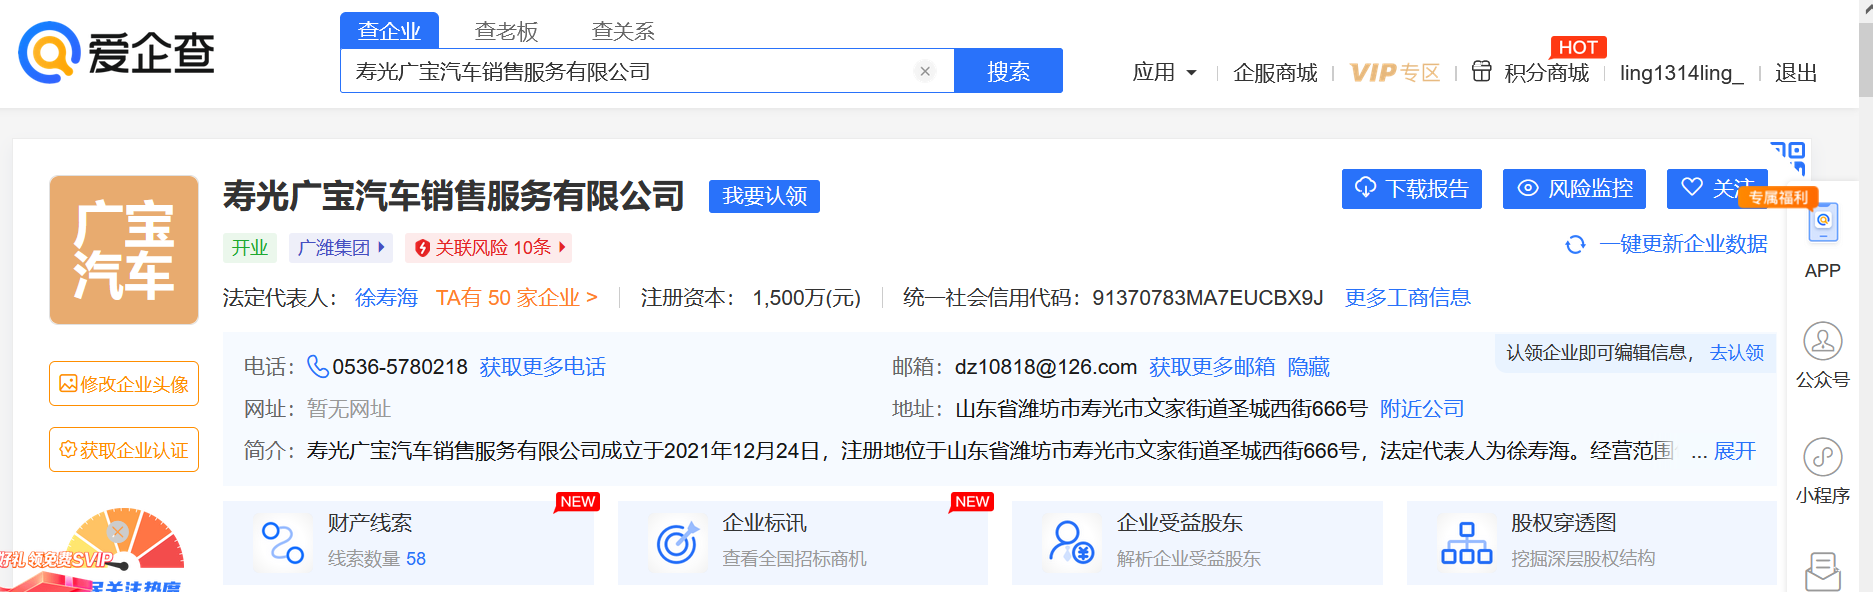The height and width of the screenshot is (592, 1873).
Task: Open the 小程序 sidebar icon
Action: [1822, 458]
